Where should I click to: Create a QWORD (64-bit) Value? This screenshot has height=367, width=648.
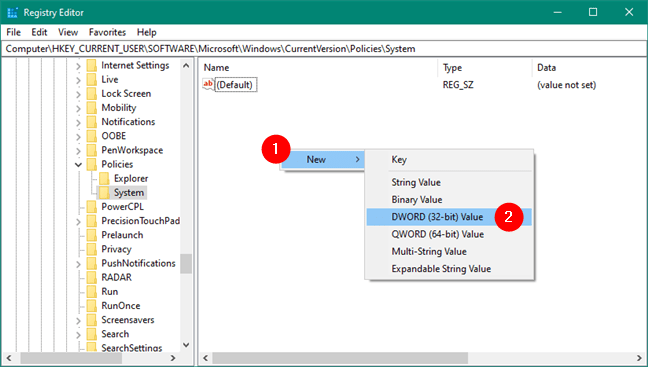click(449, 234)
